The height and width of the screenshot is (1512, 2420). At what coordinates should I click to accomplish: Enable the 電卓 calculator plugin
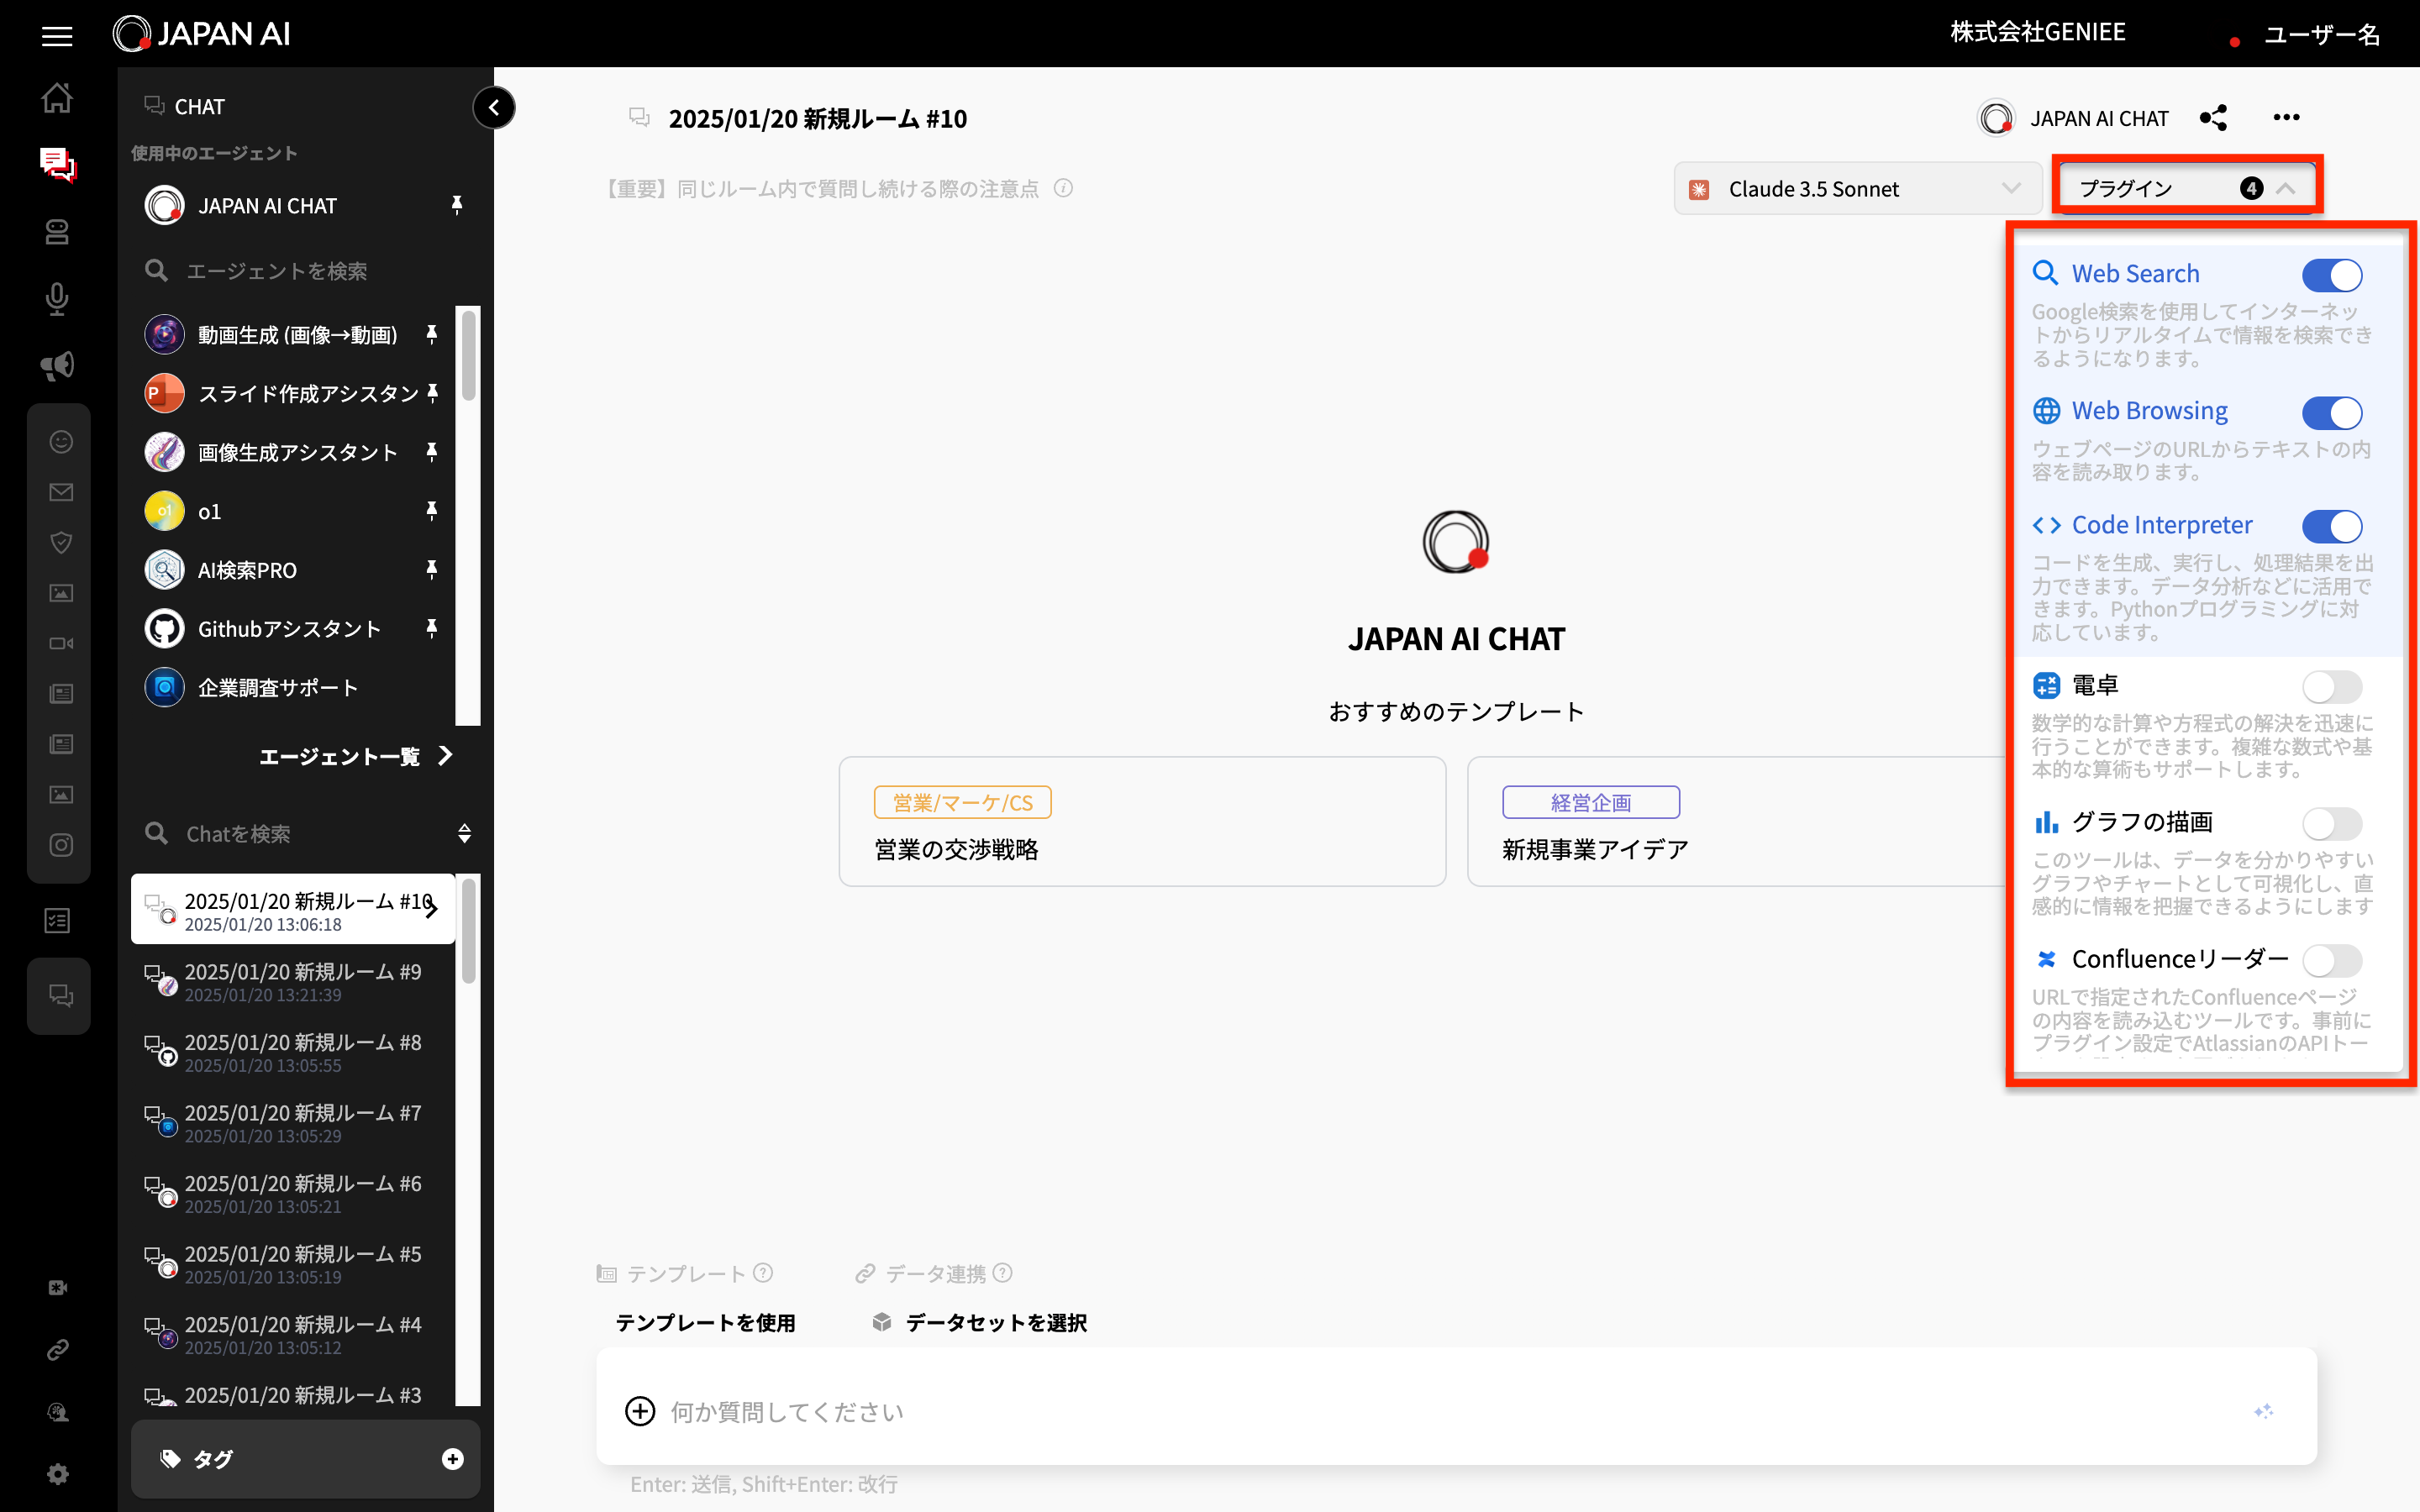(x=2332, y=686)
